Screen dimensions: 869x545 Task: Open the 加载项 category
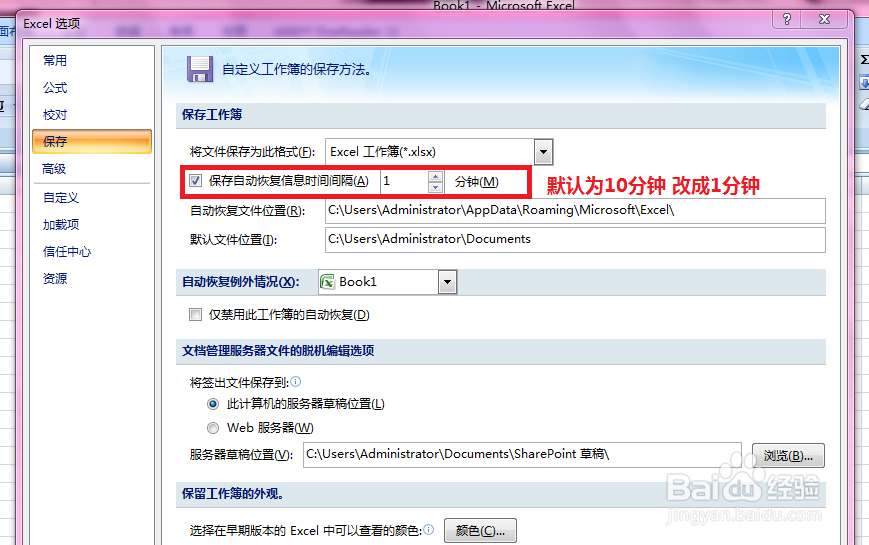(x=61, y=225)
